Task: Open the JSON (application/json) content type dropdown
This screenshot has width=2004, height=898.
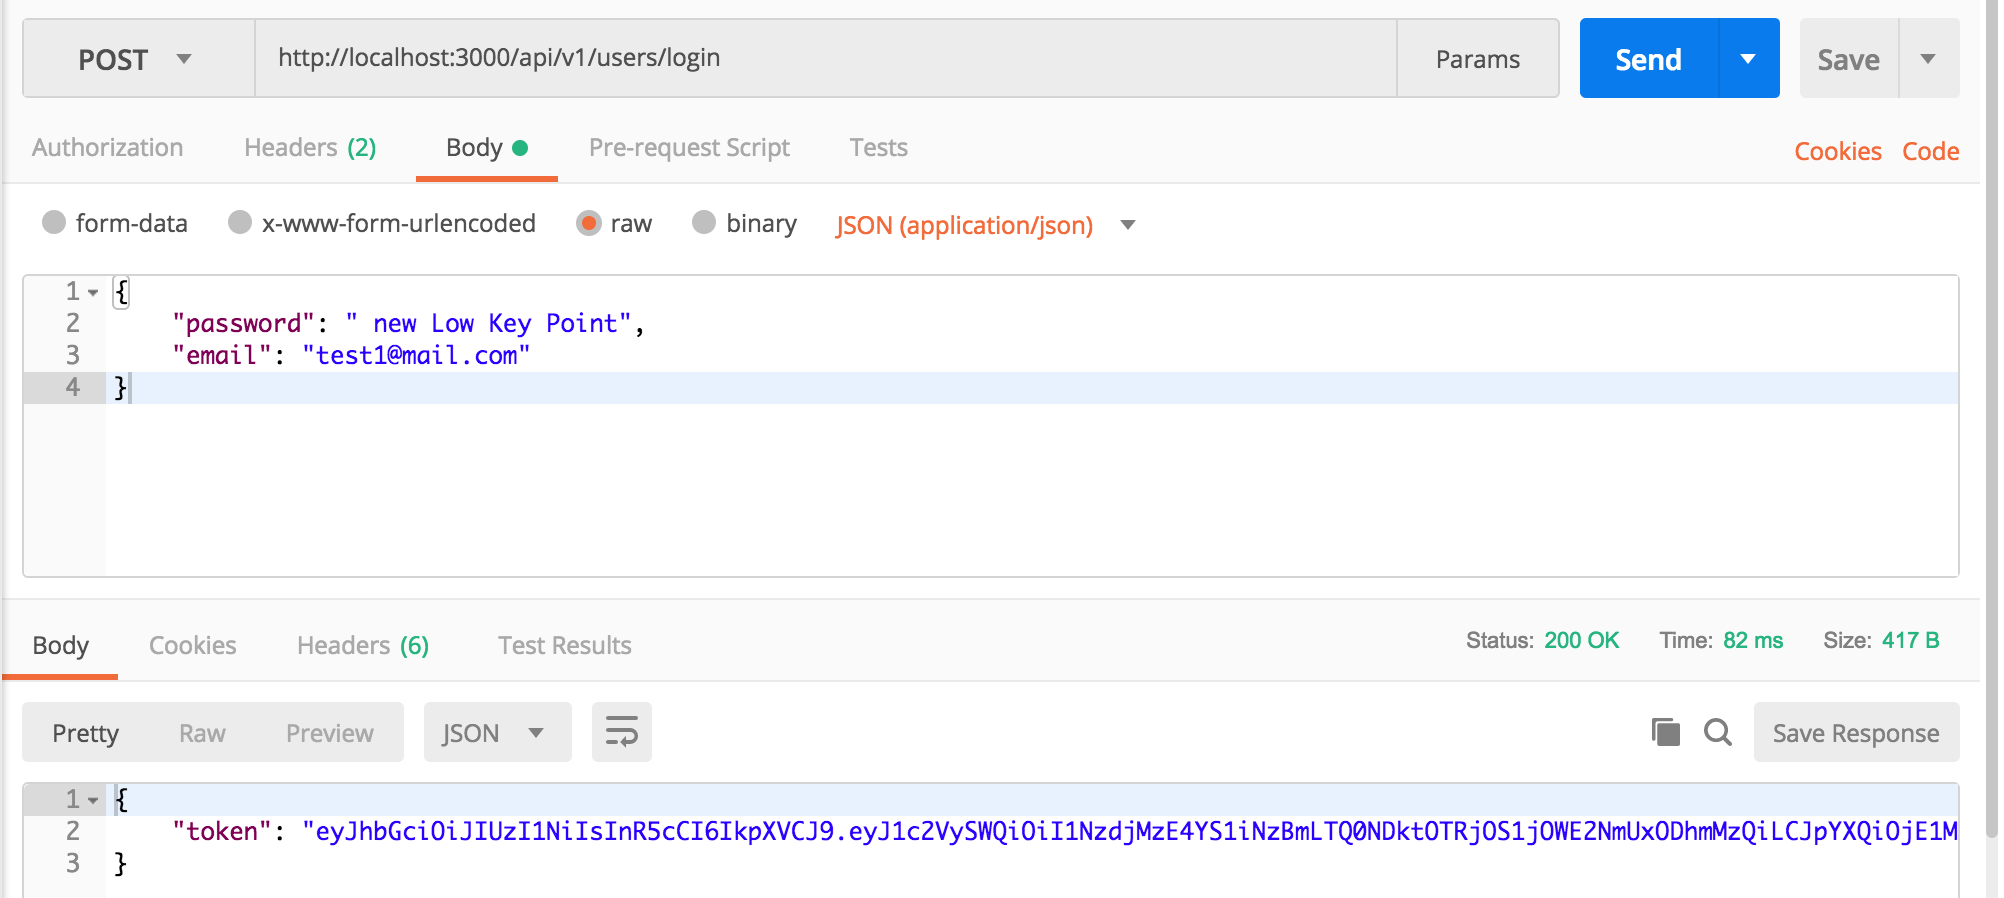Action: pos(986,225)
